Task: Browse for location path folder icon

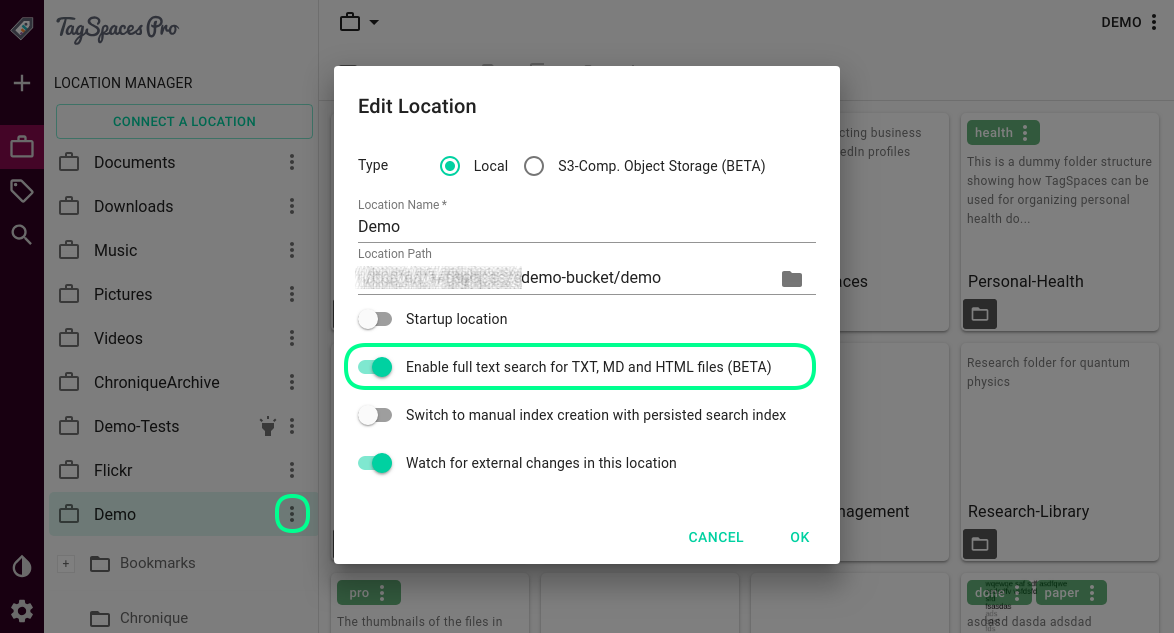Action: coord(791,279)
